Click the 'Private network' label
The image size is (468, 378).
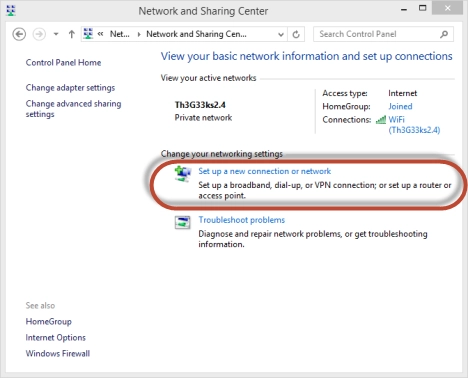coord(203,118)
